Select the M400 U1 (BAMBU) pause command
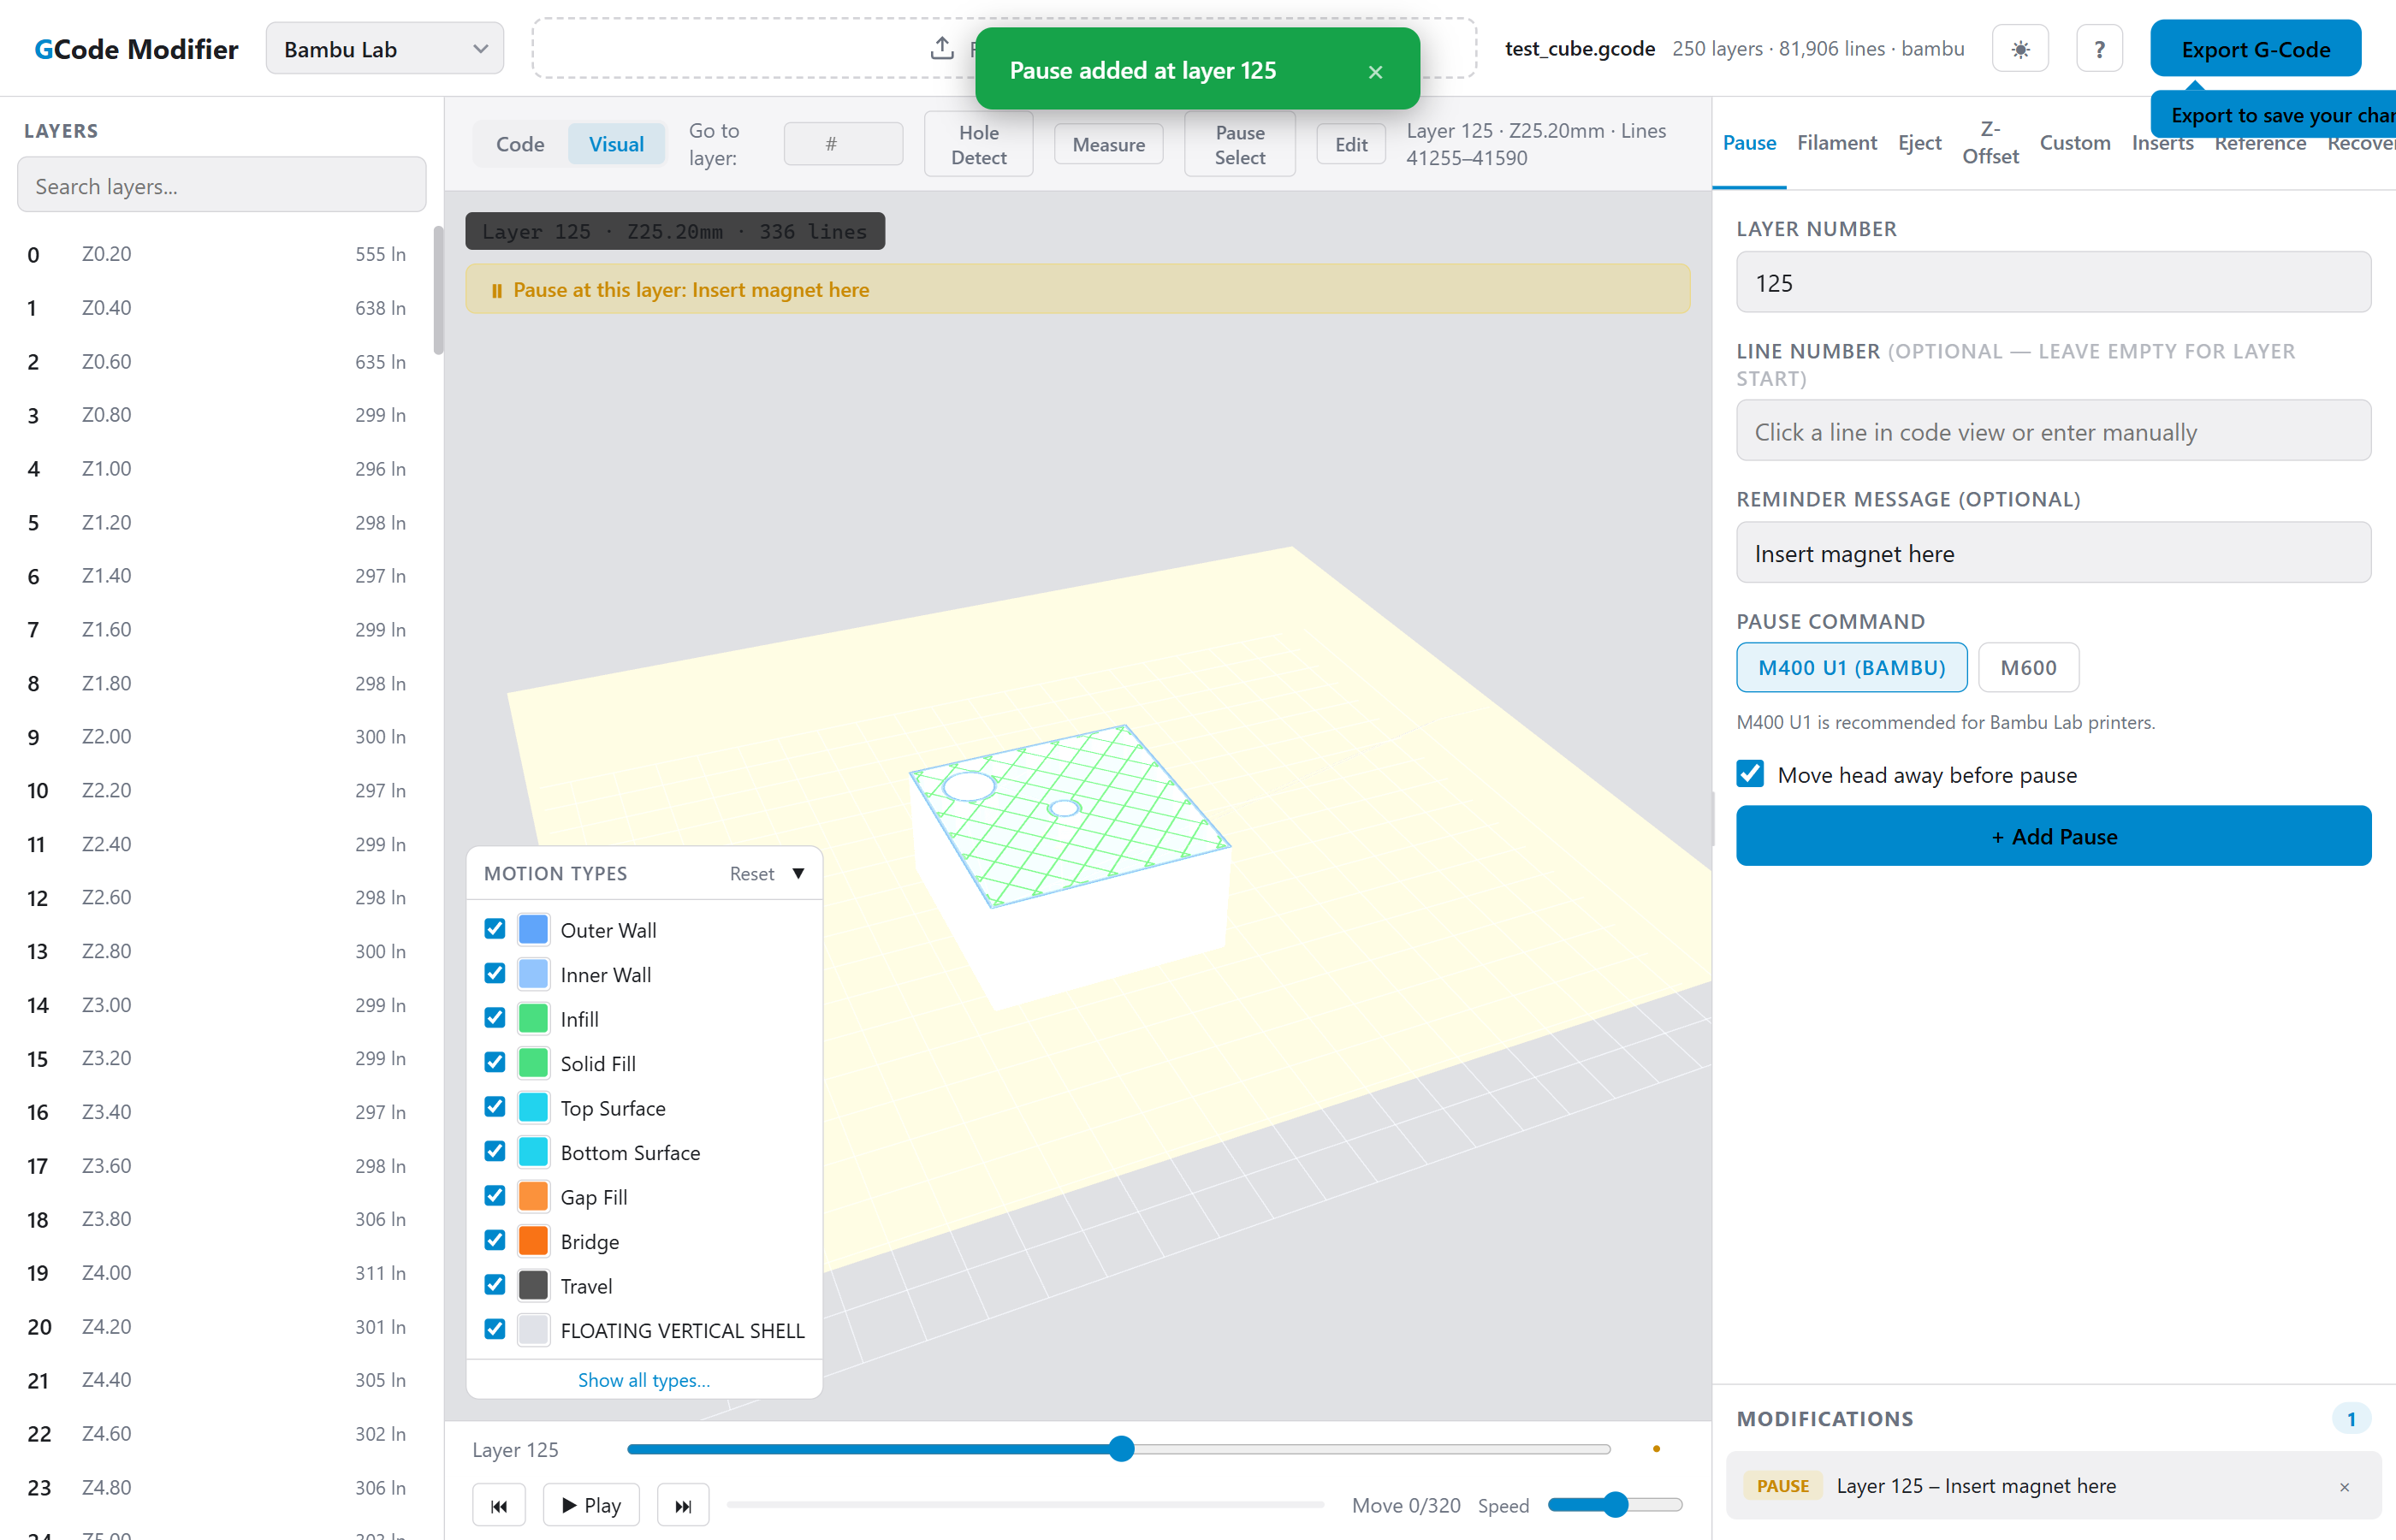This screenshot has height=1540, width=2396. click(1852, 667)
